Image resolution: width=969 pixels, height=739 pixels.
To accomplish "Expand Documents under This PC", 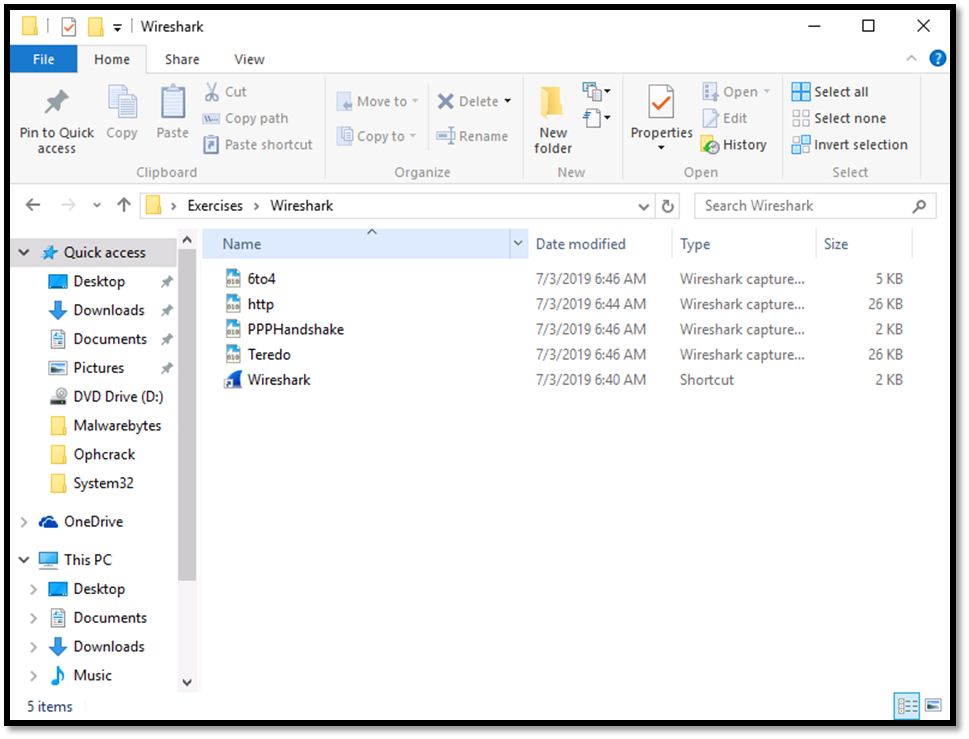I will click(33, 618).
